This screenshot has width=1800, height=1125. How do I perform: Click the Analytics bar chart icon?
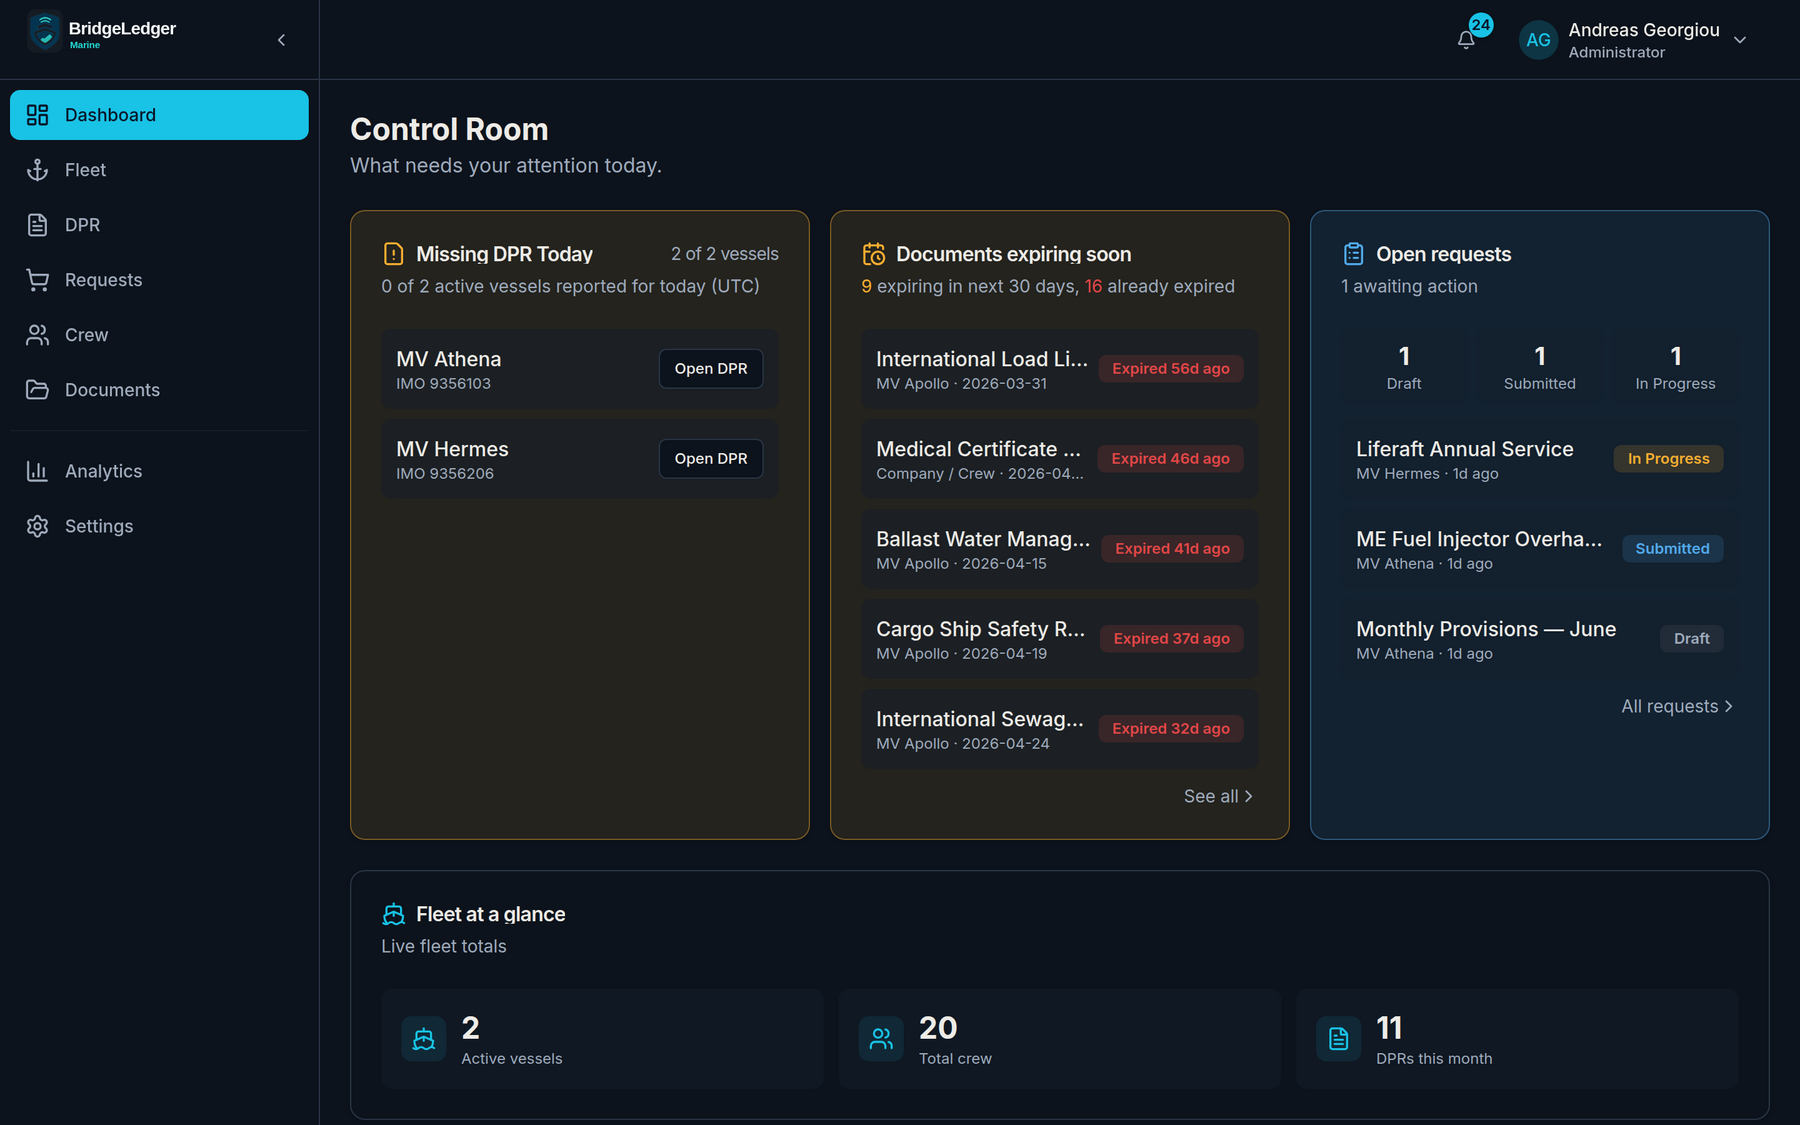click(37, 471)
